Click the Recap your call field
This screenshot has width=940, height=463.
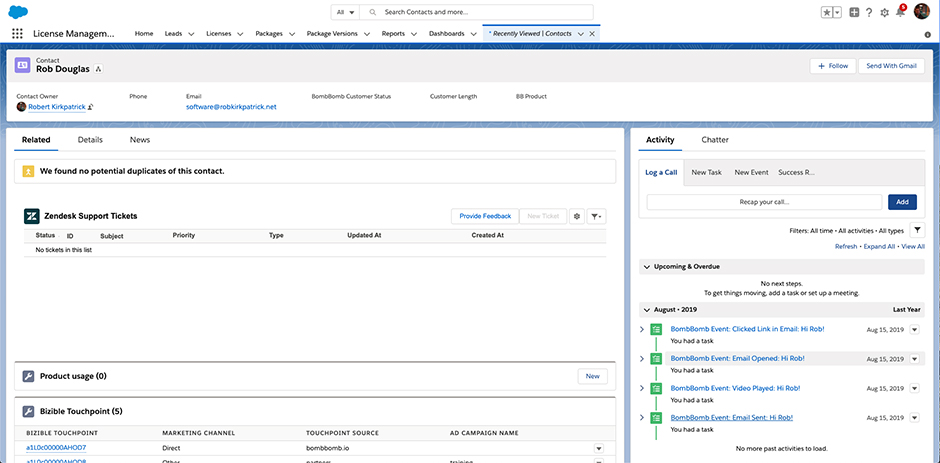[764, 202]
